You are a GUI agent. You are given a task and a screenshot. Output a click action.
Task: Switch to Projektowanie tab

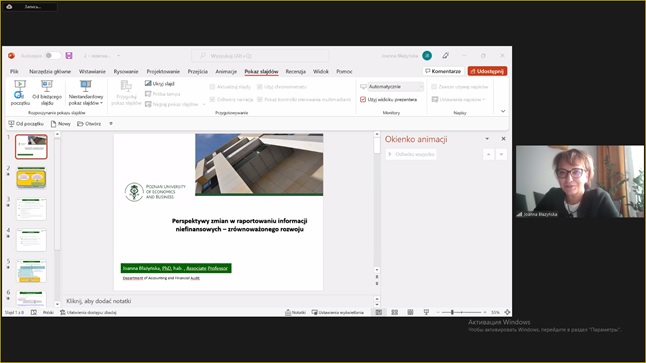163,71
